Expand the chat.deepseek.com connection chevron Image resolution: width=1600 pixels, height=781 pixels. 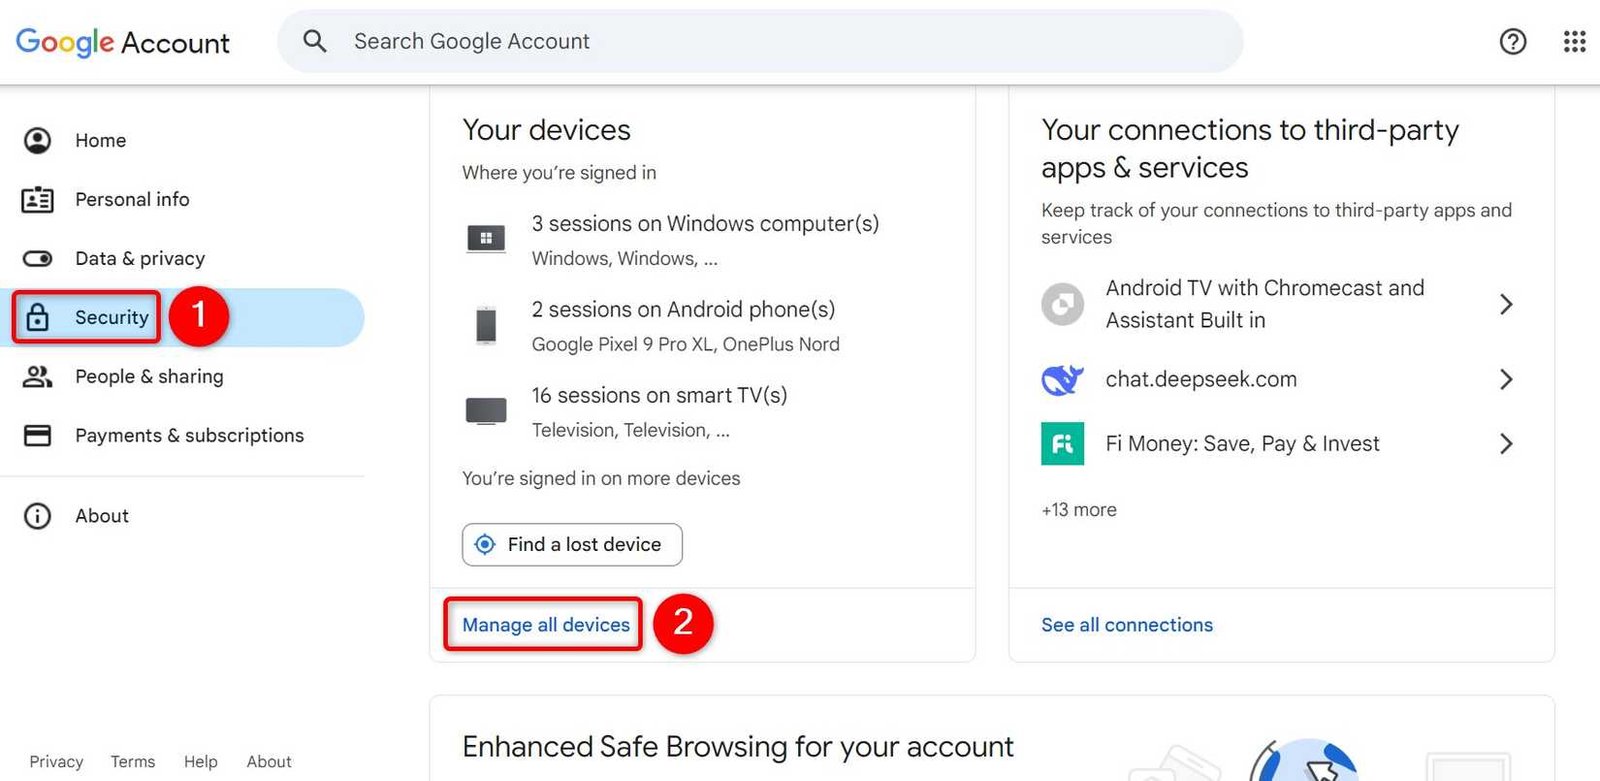click(x=1506, y=379)
